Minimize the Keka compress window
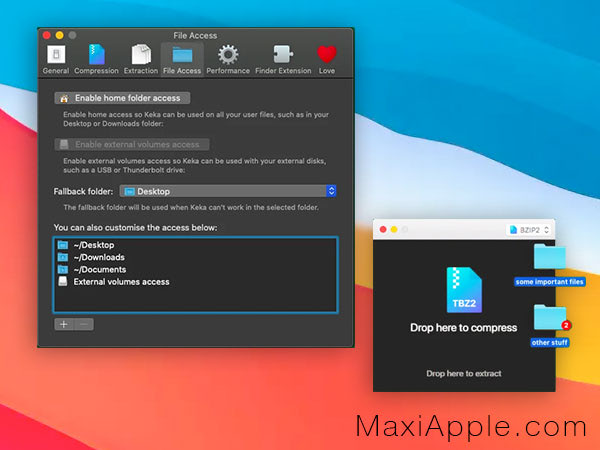 pyautogui.click(x=394, y=229)
